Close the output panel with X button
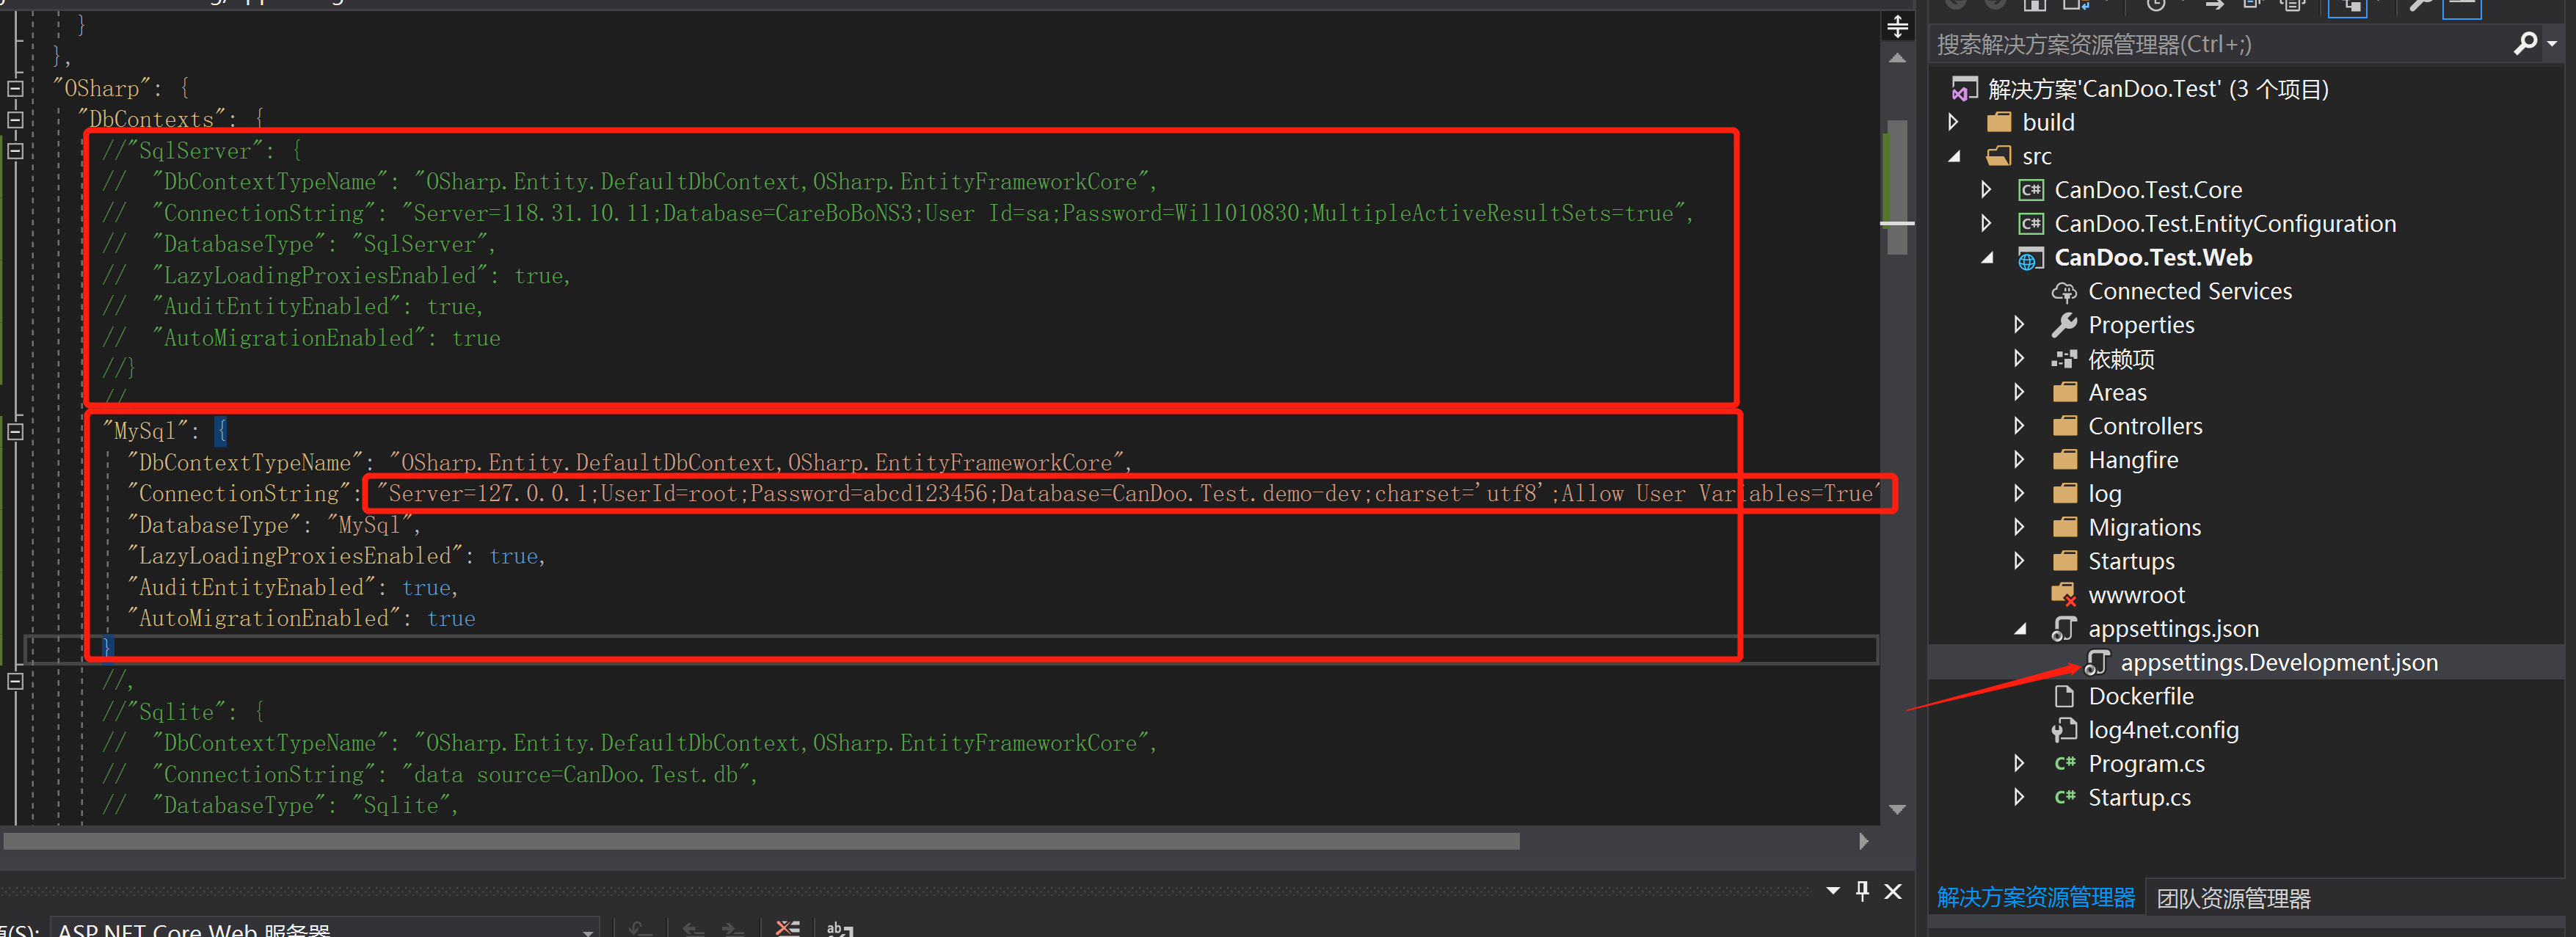This screenshot has height=937, width=2576. (1893, 891)
